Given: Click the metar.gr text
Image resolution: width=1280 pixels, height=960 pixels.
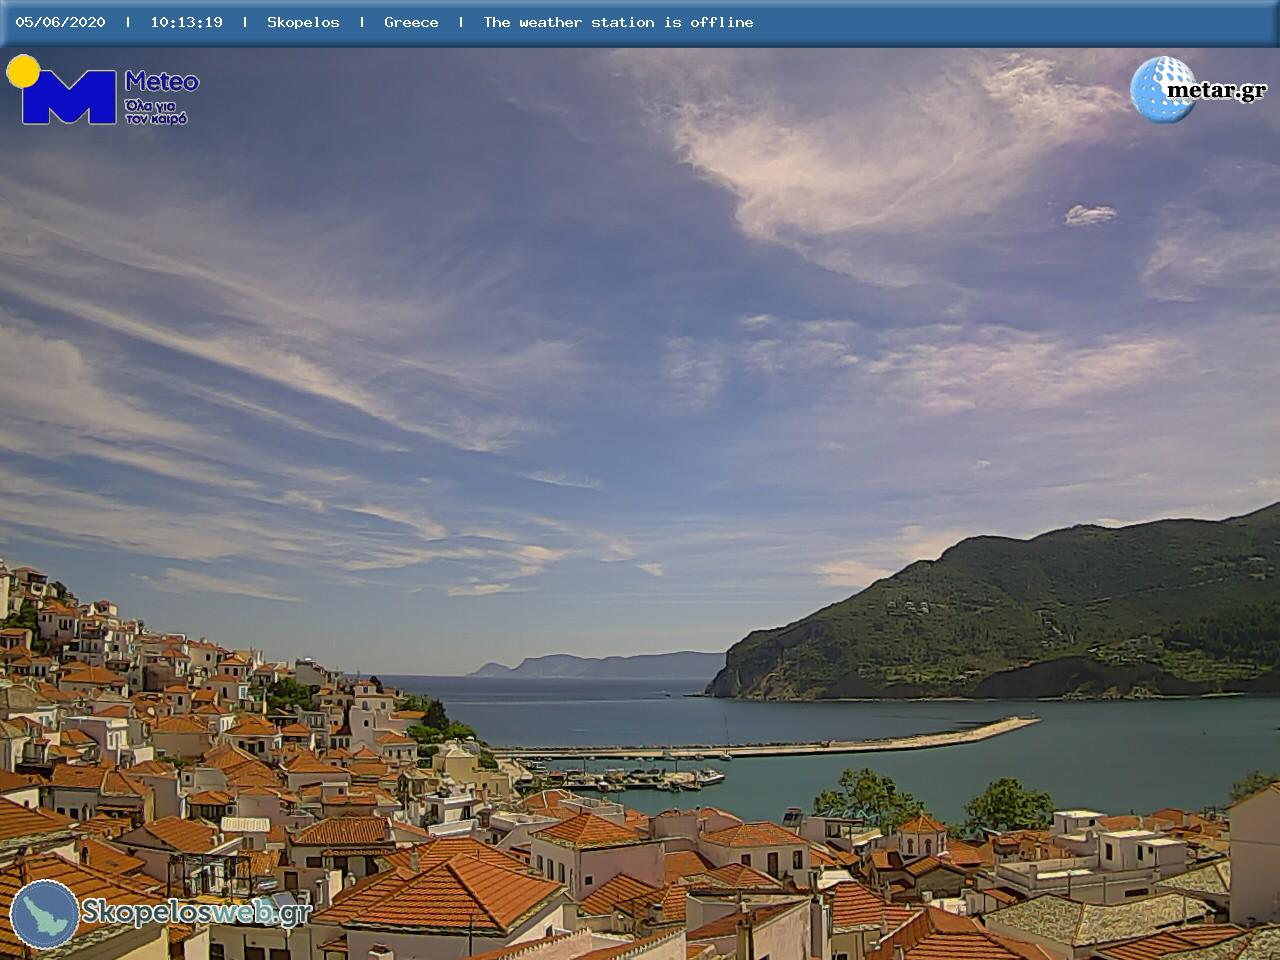Looking at the screenshot, I should pos(1216,91).
